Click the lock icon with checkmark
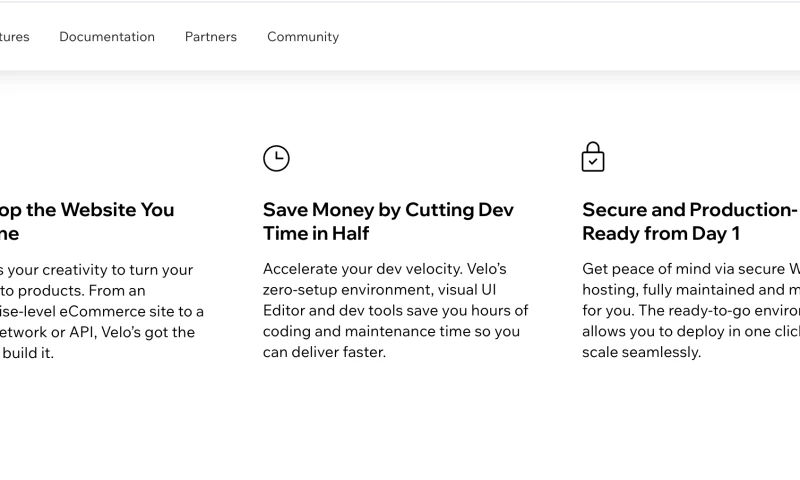This screenshot has height=480, width=800. (x=593, y=157)
